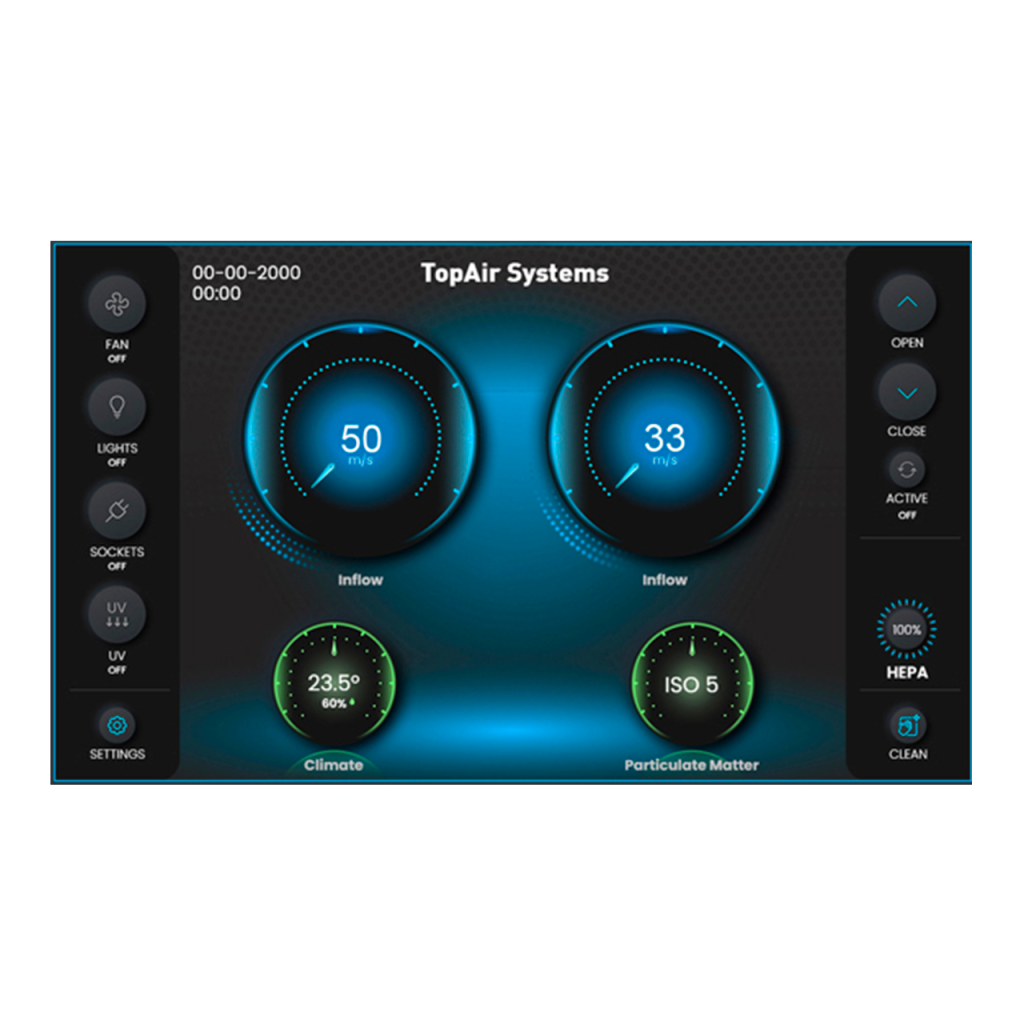Click the TopAir Systems title

[514, 273]
